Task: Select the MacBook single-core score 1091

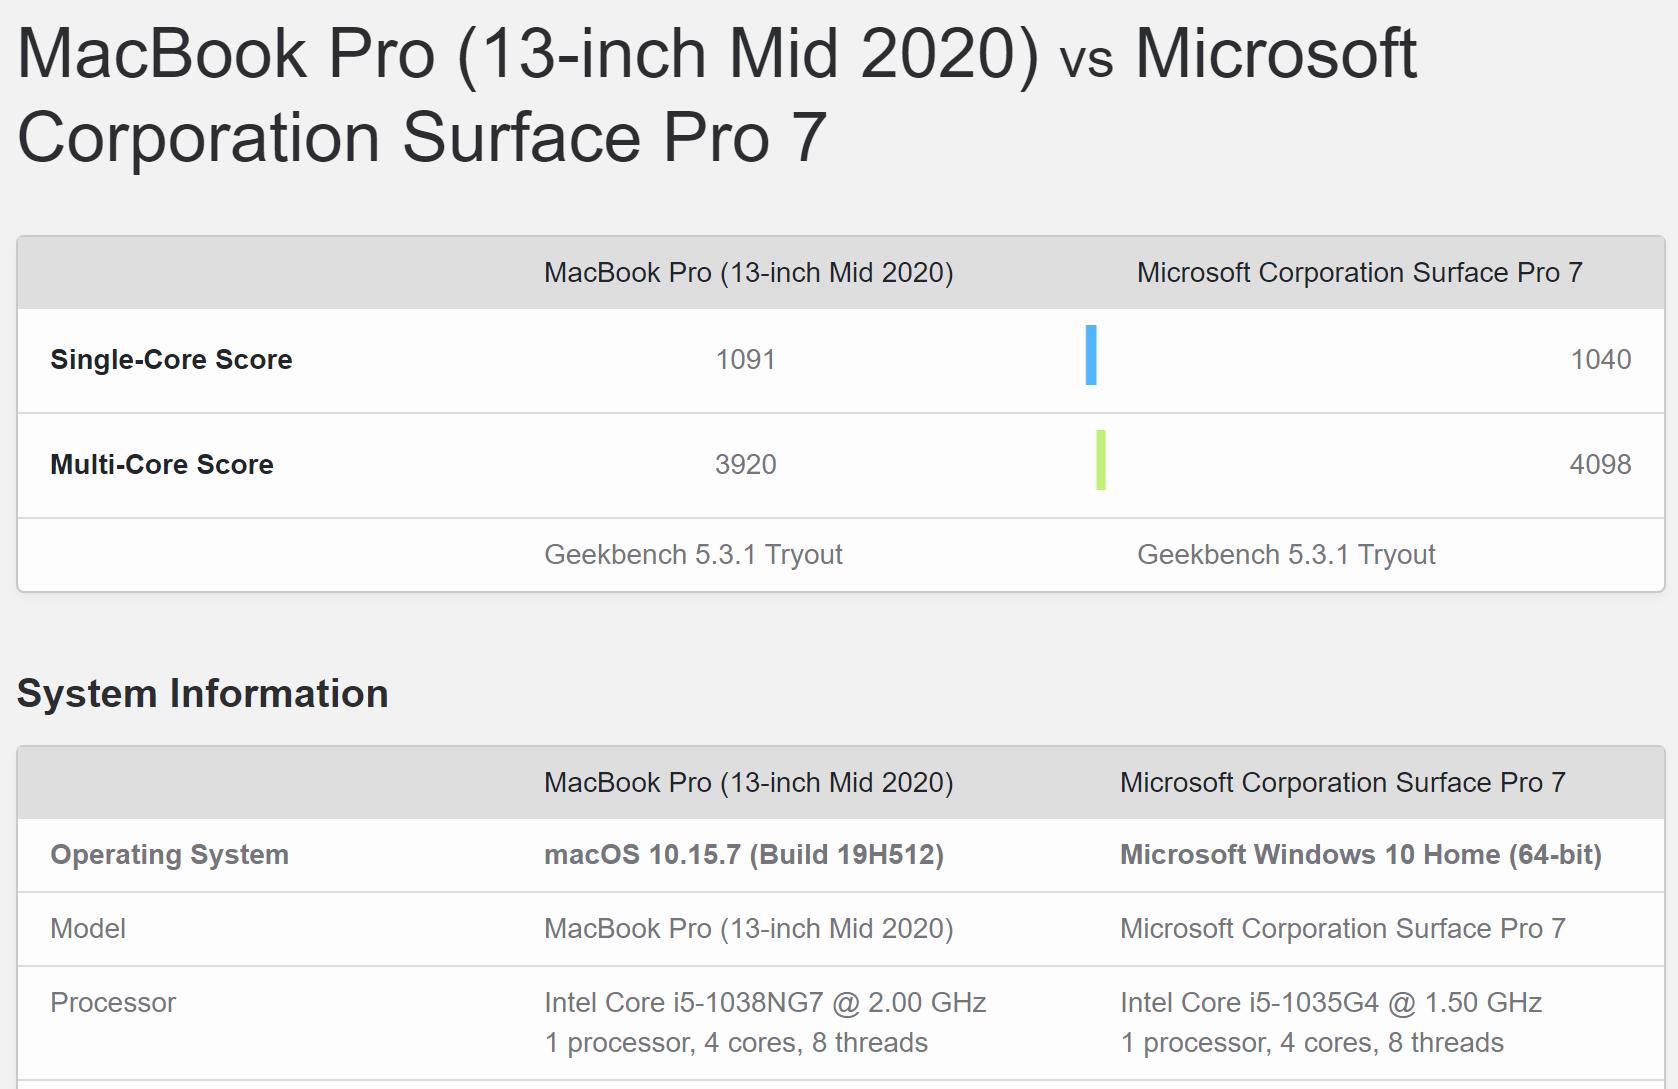Action: point(745,360)
